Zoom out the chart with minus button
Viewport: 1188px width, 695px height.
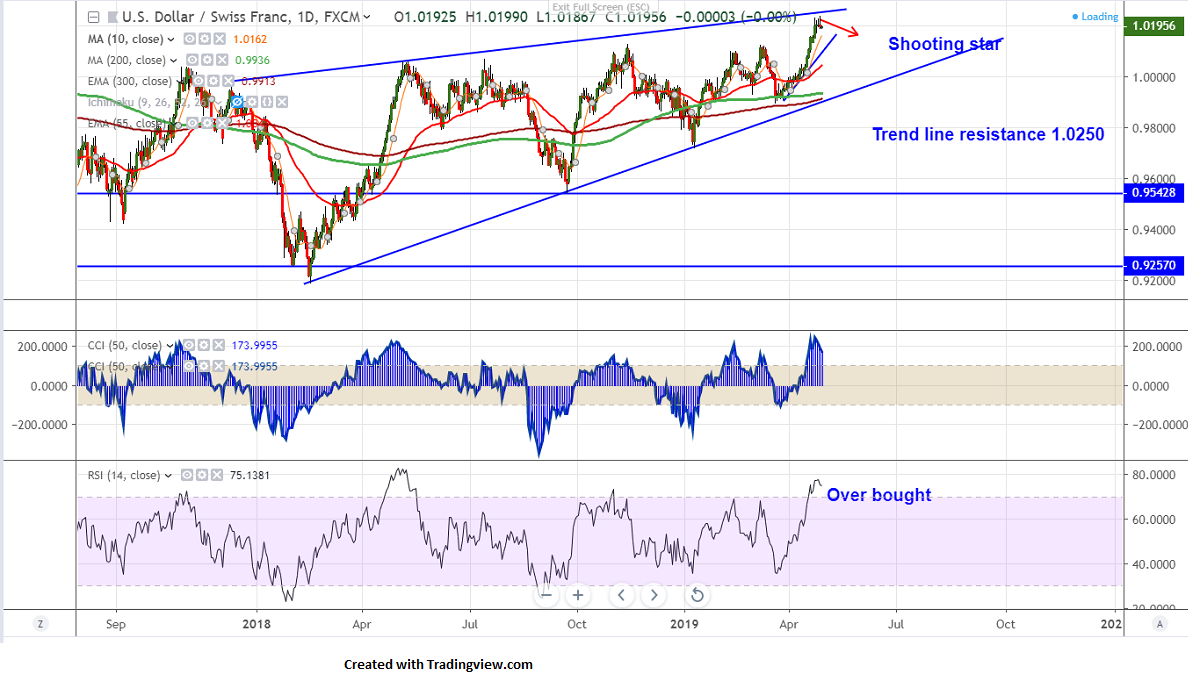pos(546,595)
